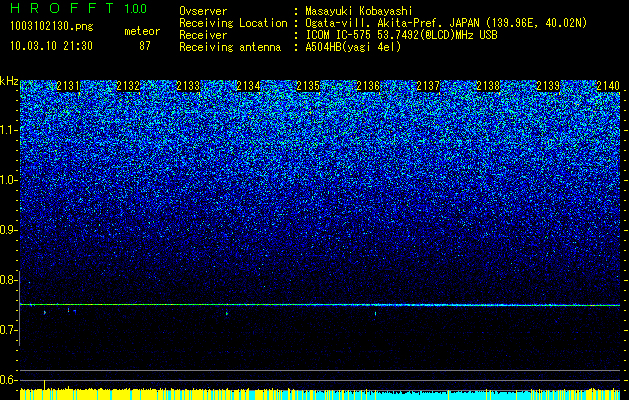Click the 2135 time marker

308,86
